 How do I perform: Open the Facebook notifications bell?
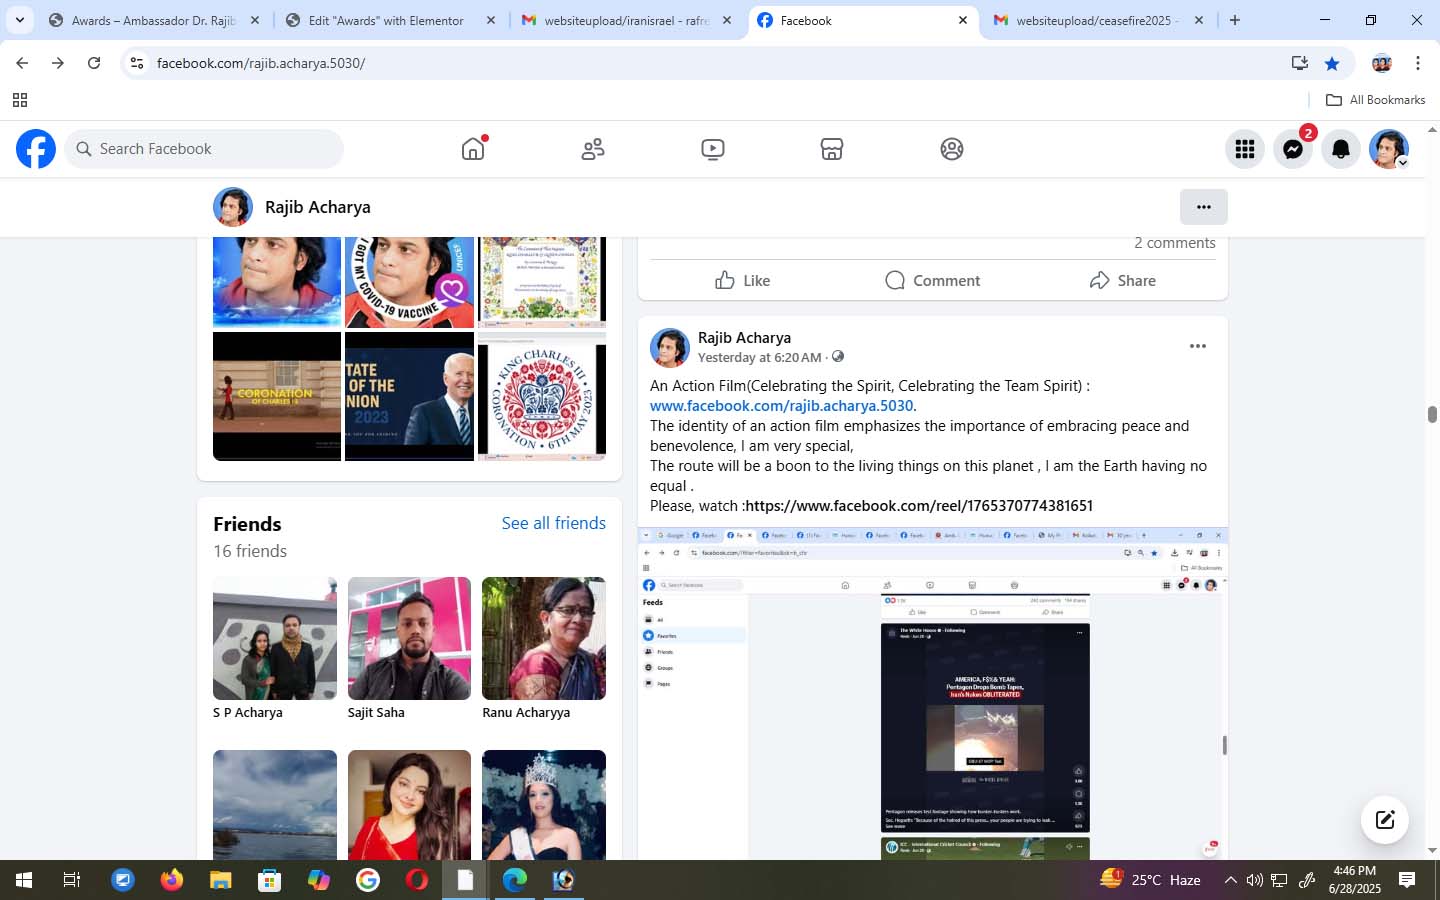(x=1341, y=149)
